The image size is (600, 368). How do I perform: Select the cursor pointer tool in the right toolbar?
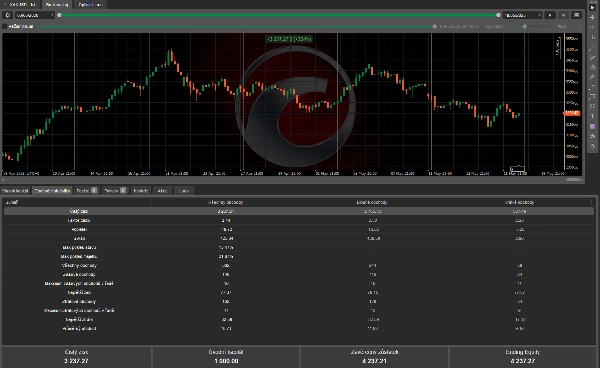point(592,8)
